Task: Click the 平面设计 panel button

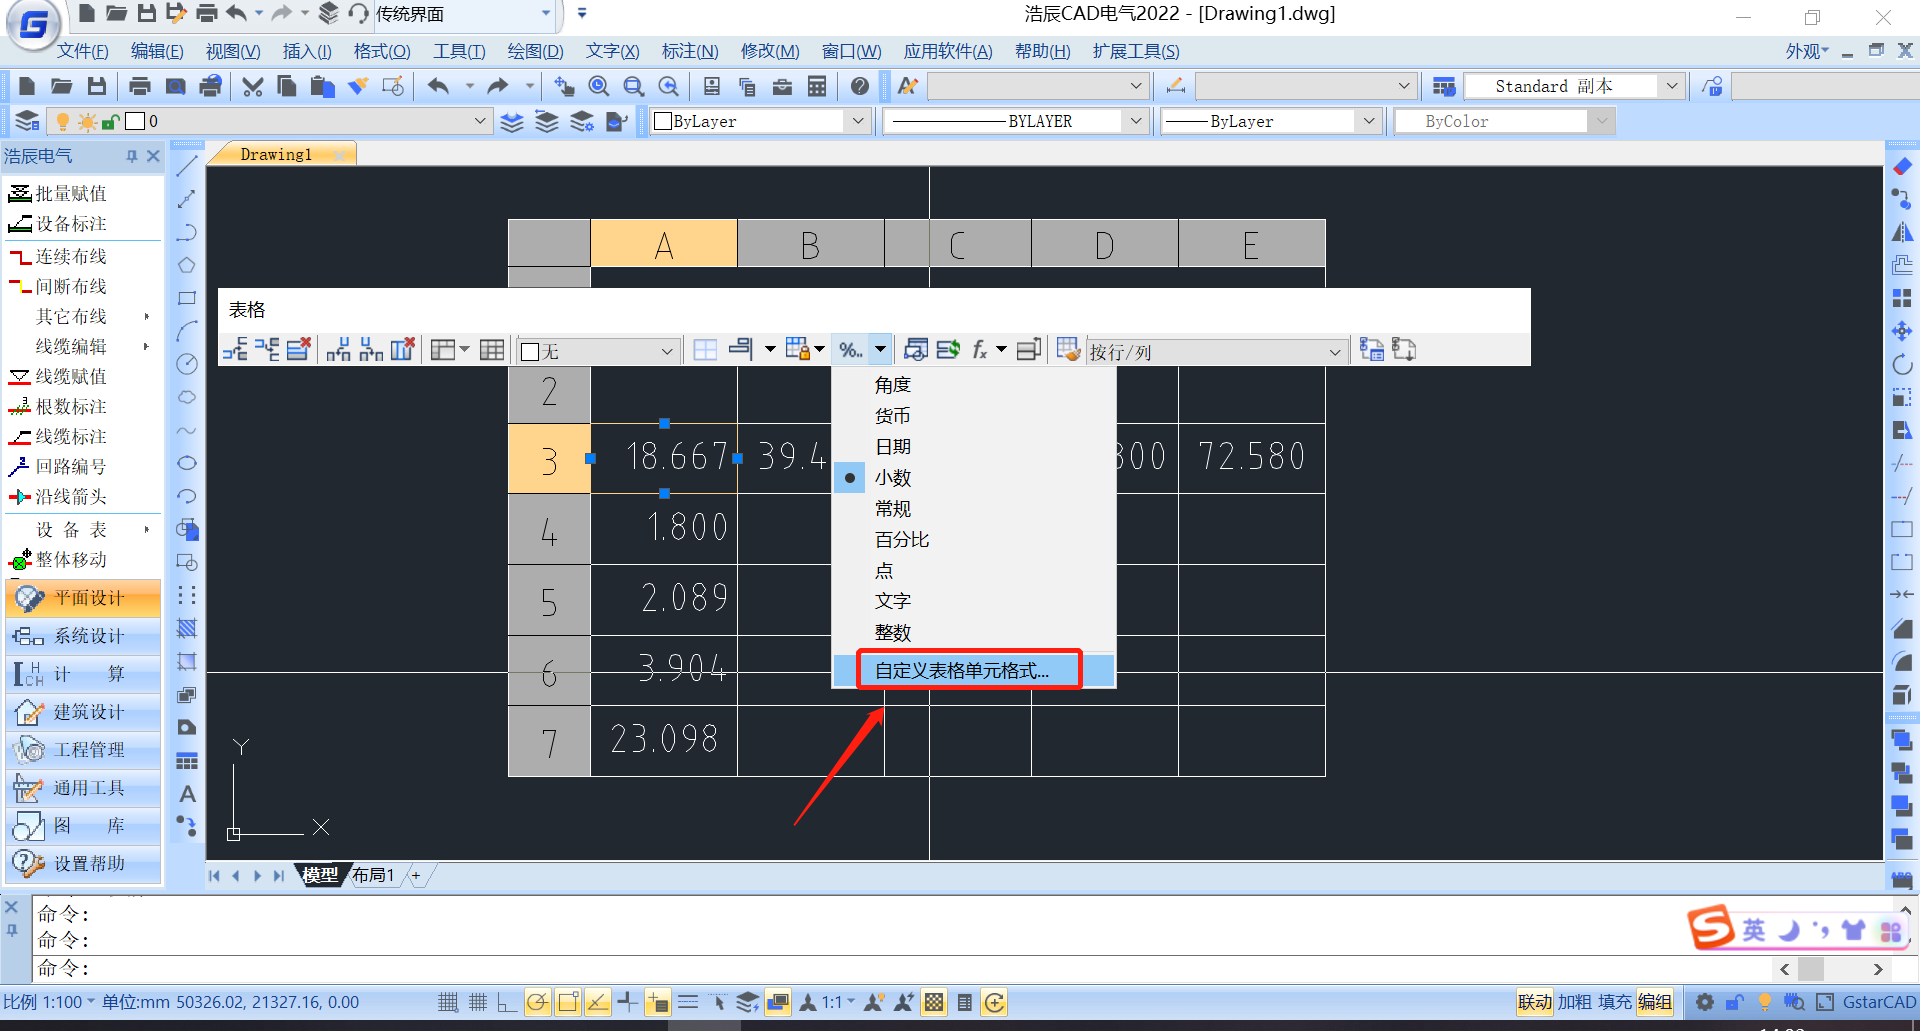Action: (x=84, y=598)
